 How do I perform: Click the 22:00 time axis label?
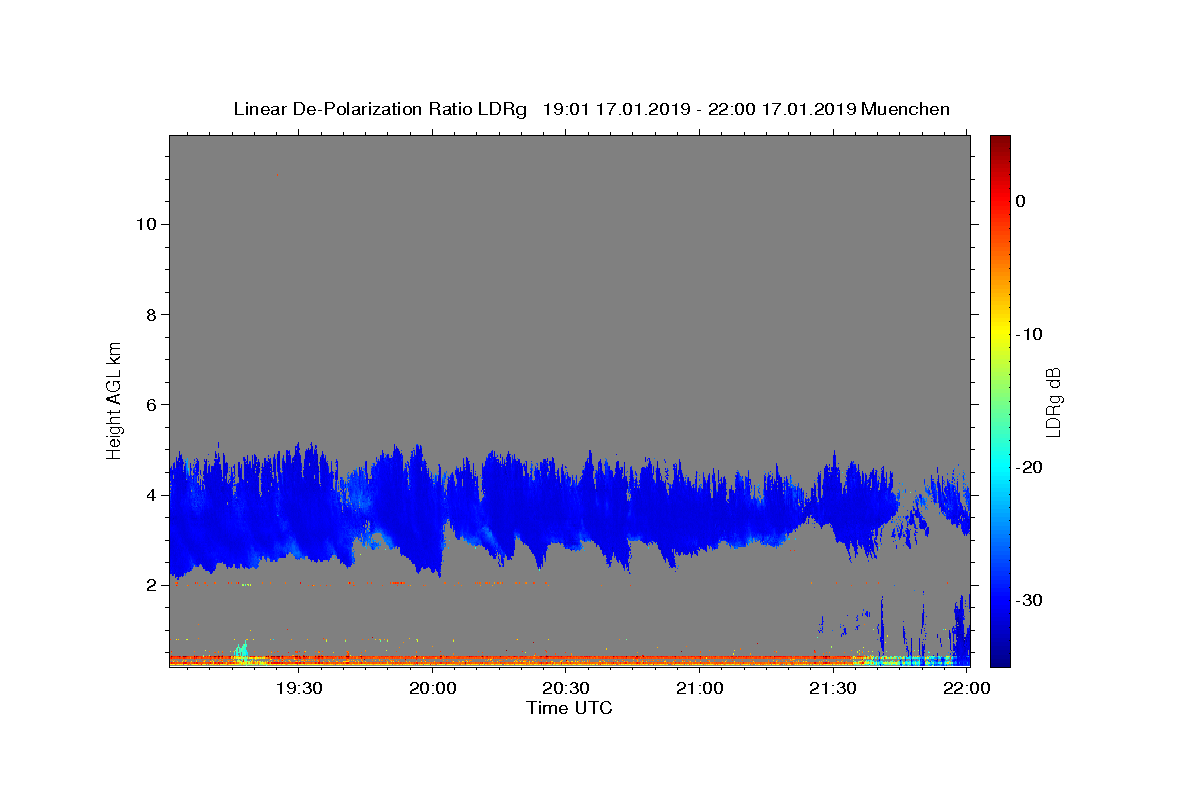coord(966,688)
